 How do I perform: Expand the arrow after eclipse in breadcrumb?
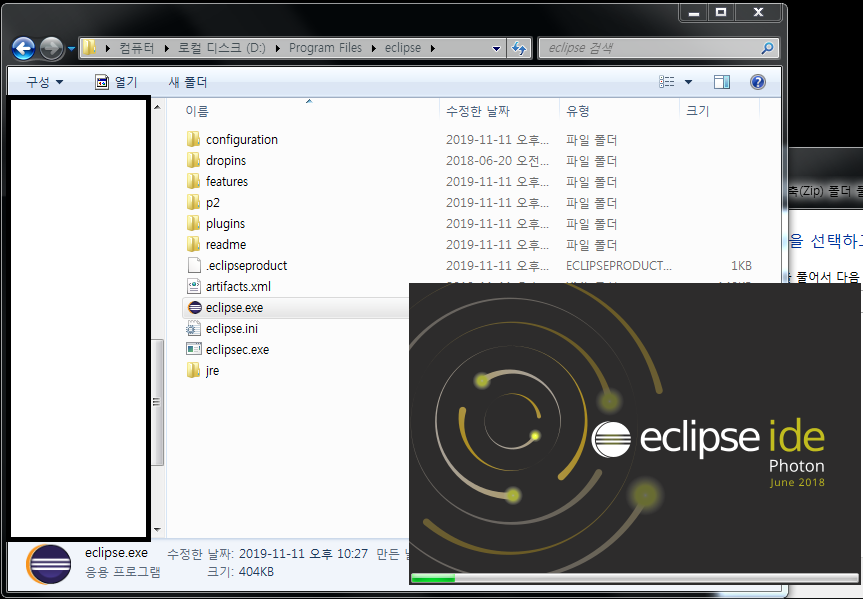[x=433, y=48]
